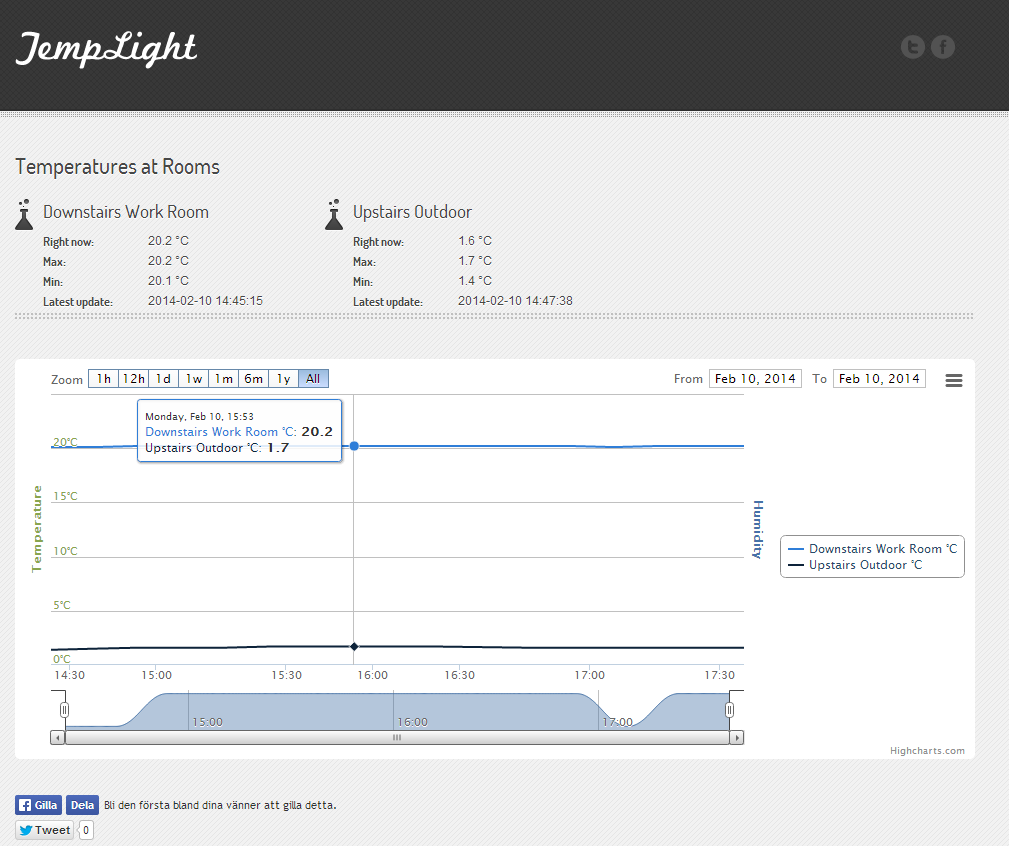Select the 12h zoom range
This screenshot has width=1009, height=846.
(133, 379)
